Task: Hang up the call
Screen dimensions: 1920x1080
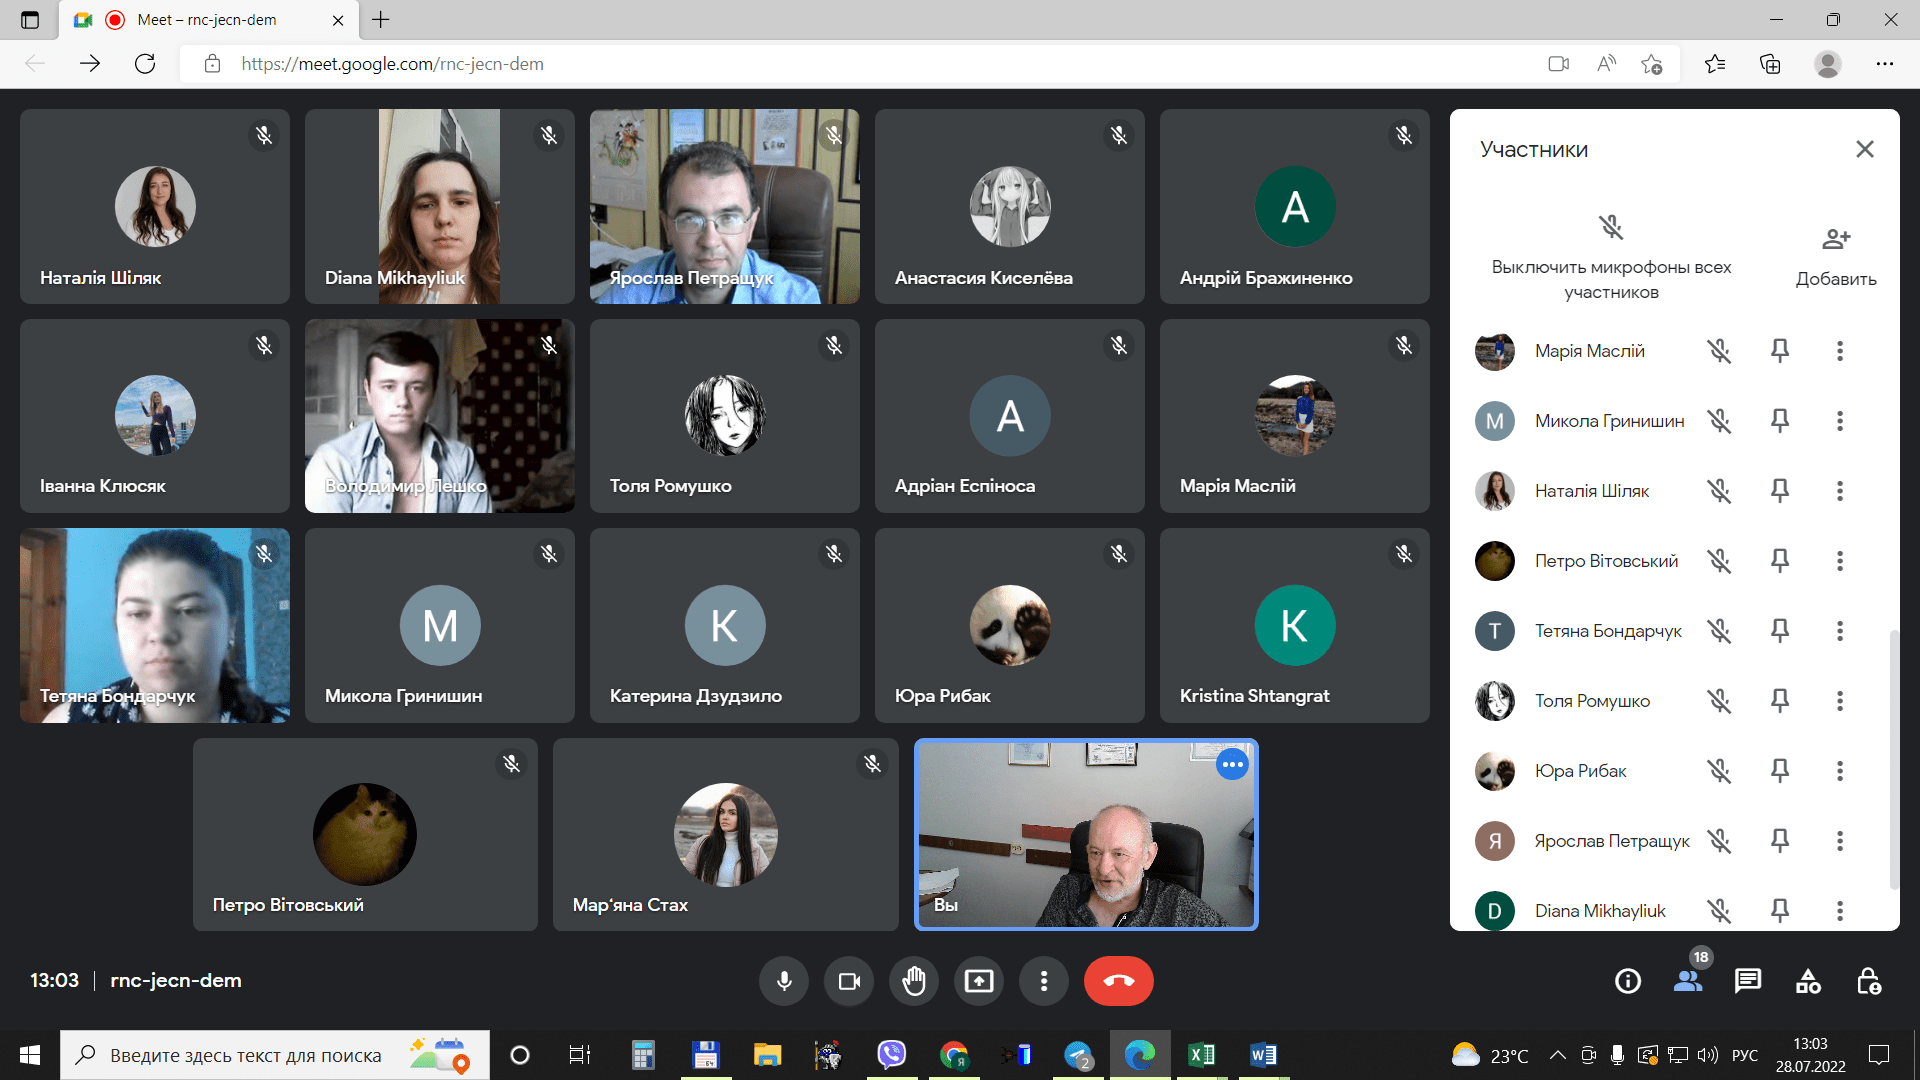Action: (x=1118, y=981)
